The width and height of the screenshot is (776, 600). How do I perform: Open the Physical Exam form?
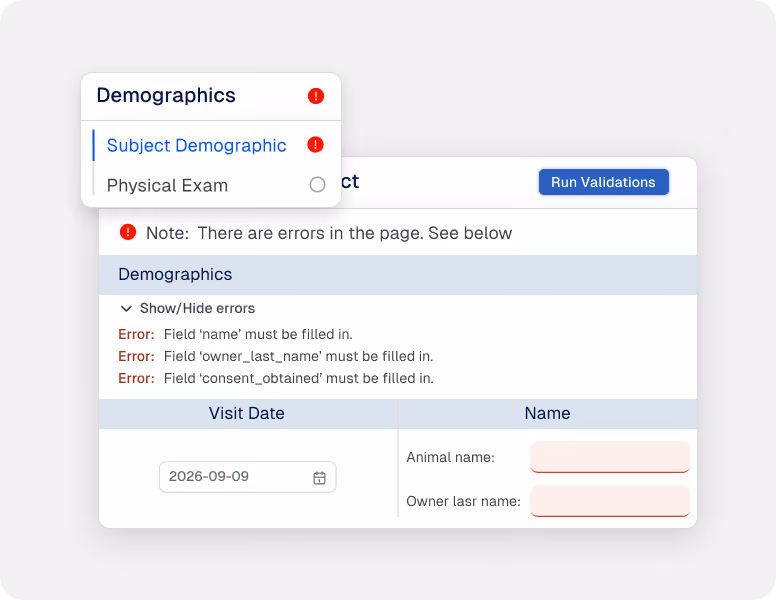(167, 186)
